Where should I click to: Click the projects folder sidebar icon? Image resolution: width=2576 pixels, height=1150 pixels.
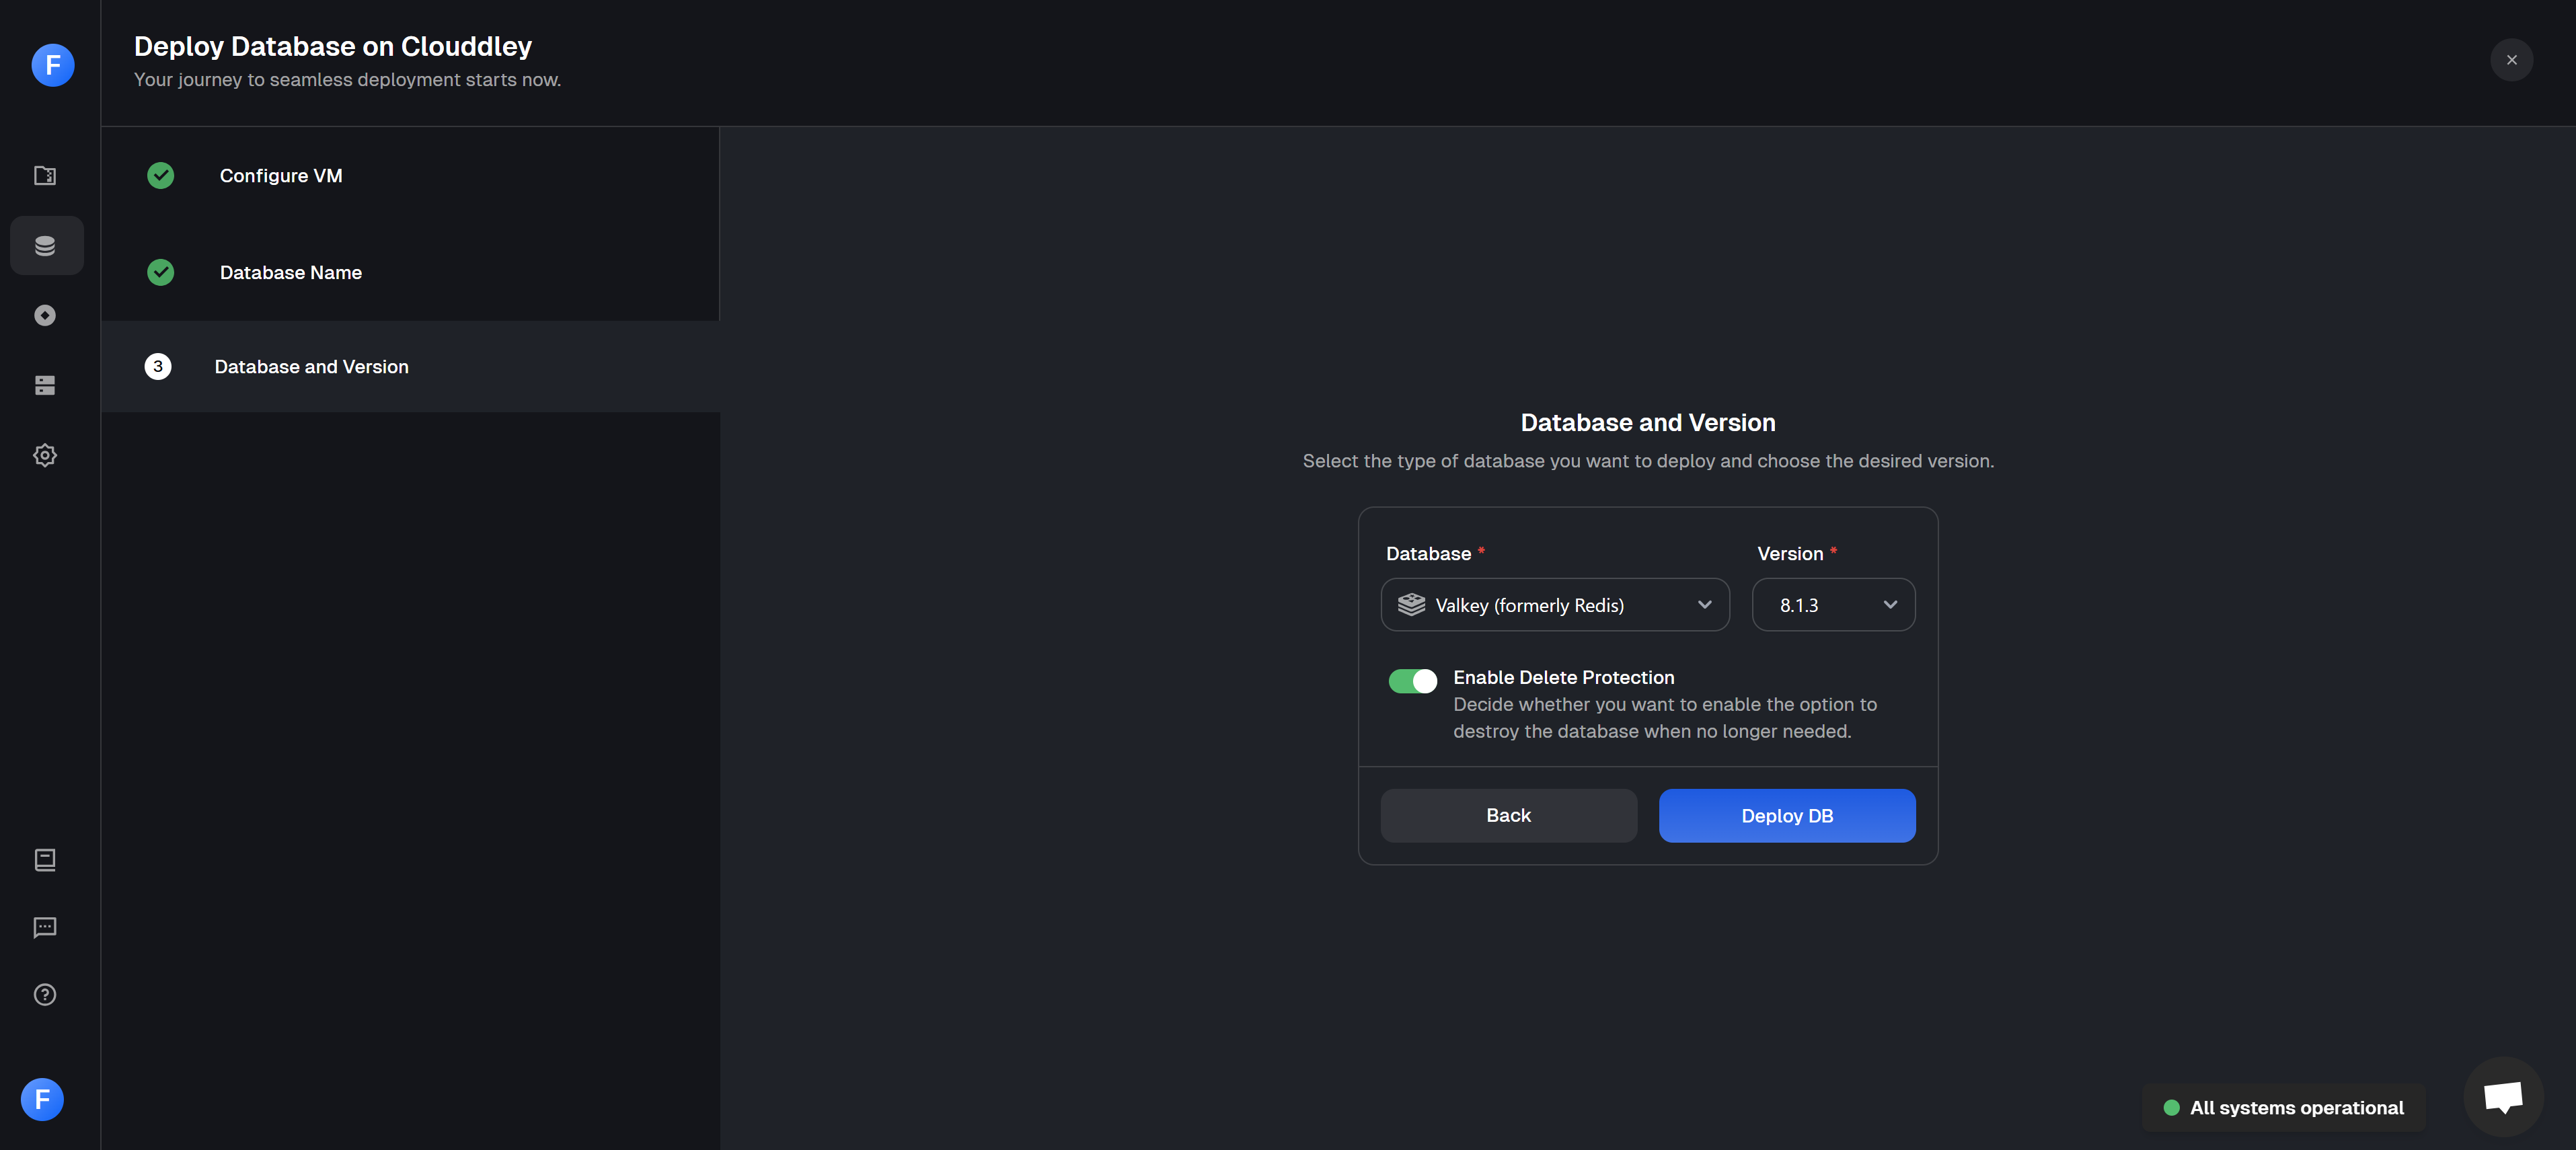(x=45, y=176)
